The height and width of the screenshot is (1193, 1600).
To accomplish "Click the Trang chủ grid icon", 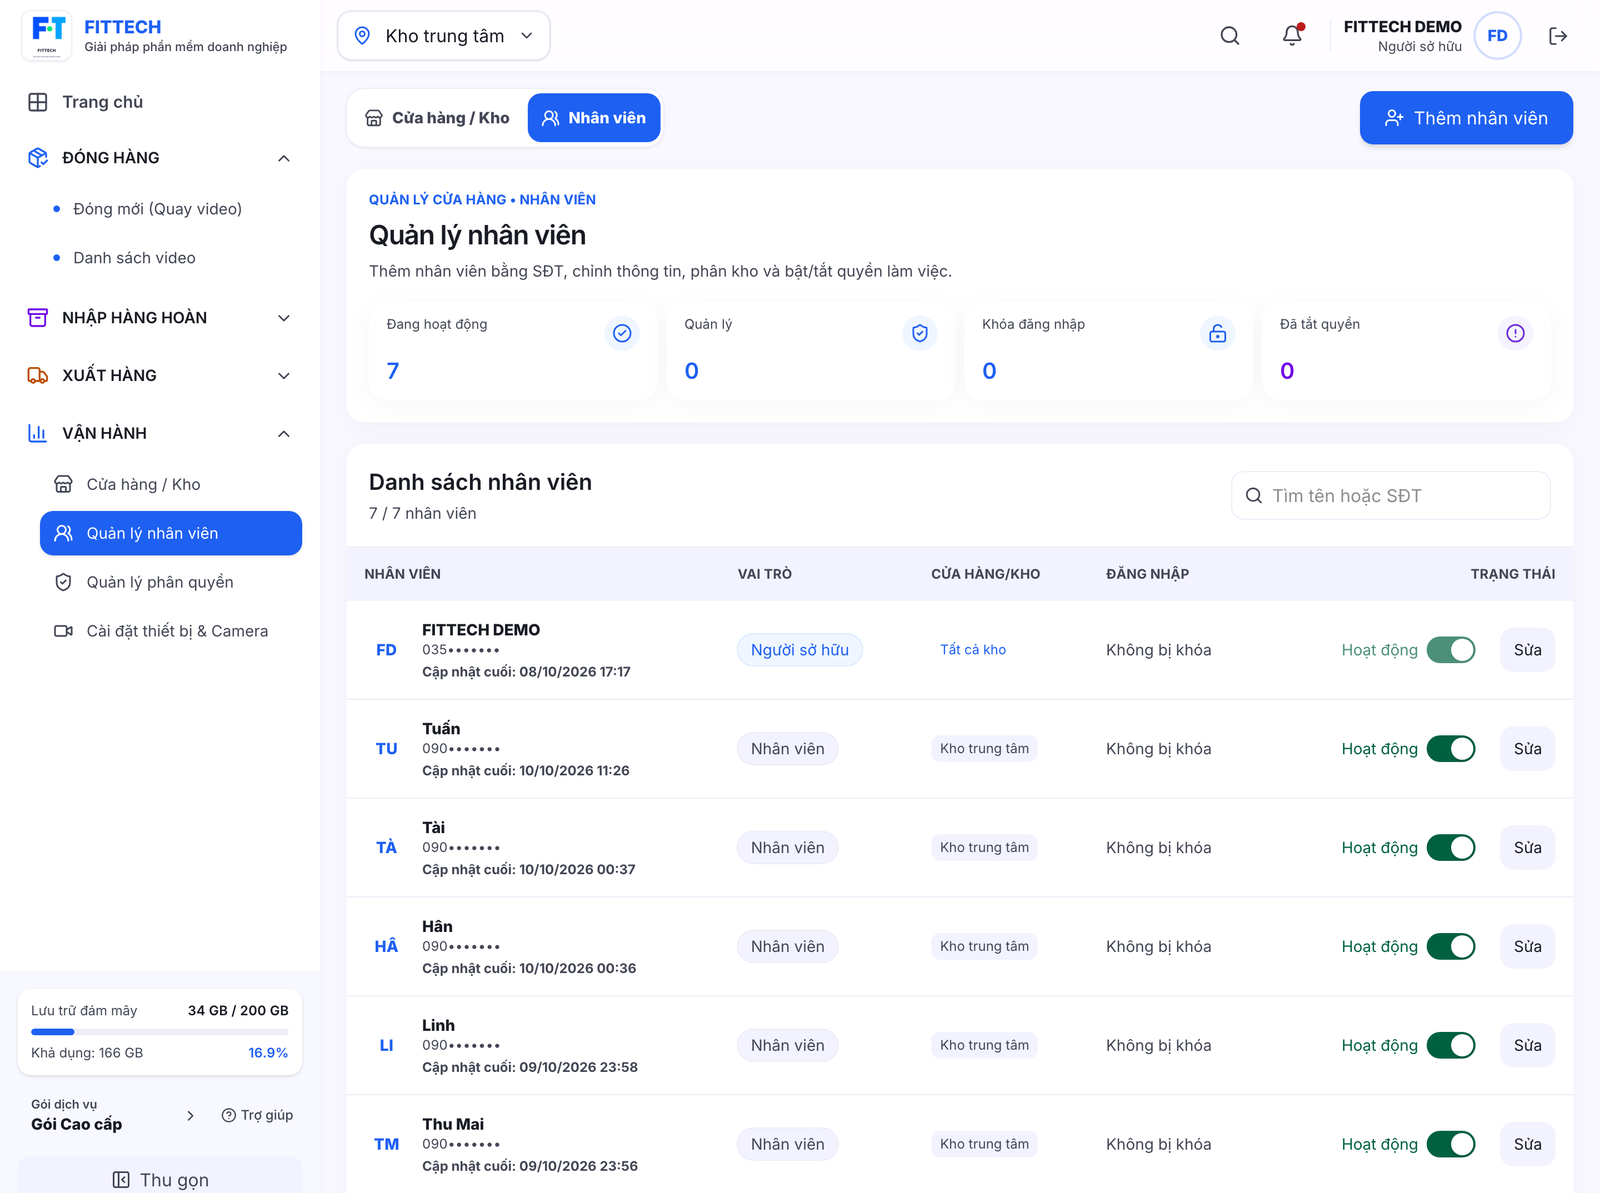I will point(38,102).
